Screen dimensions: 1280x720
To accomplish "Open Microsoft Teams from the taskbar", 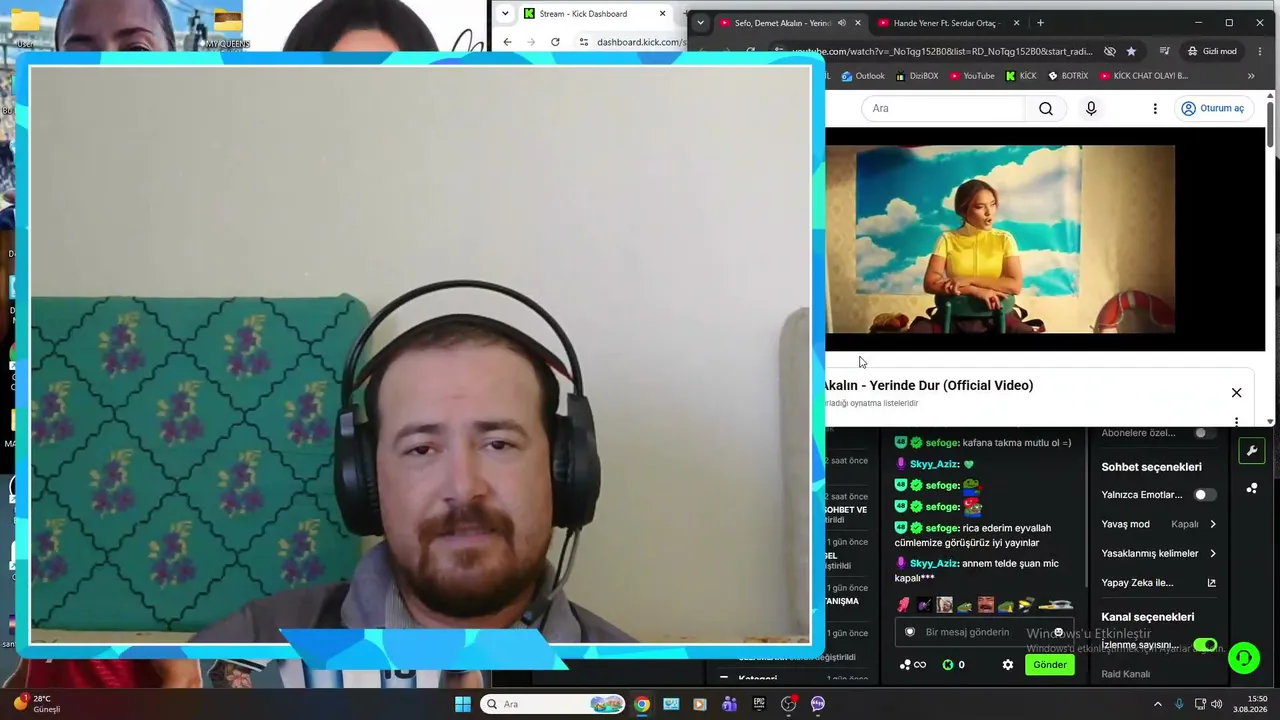I will point(730,704).
